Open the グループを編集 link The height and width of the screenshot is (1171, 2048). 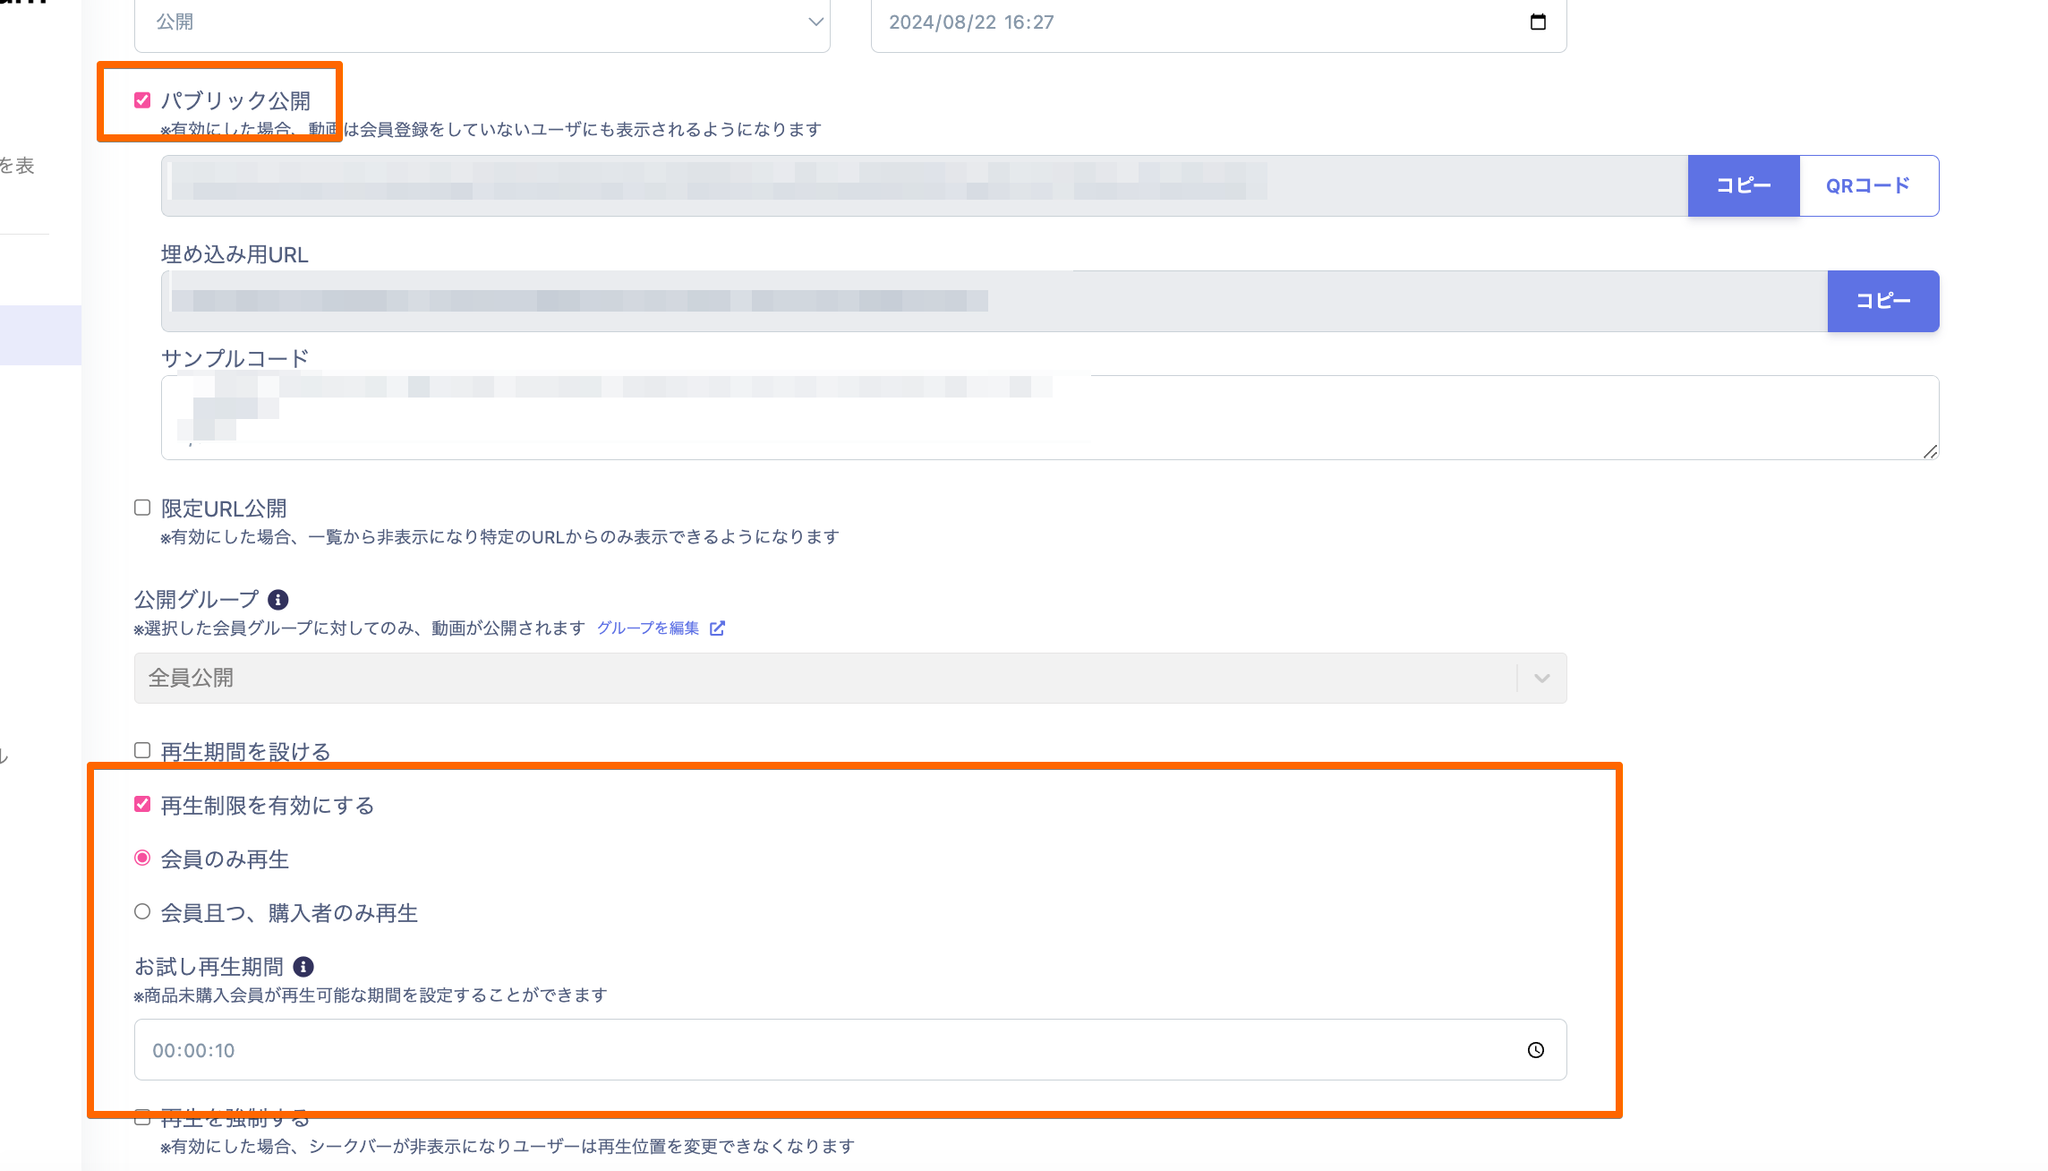tap(648, 628)
